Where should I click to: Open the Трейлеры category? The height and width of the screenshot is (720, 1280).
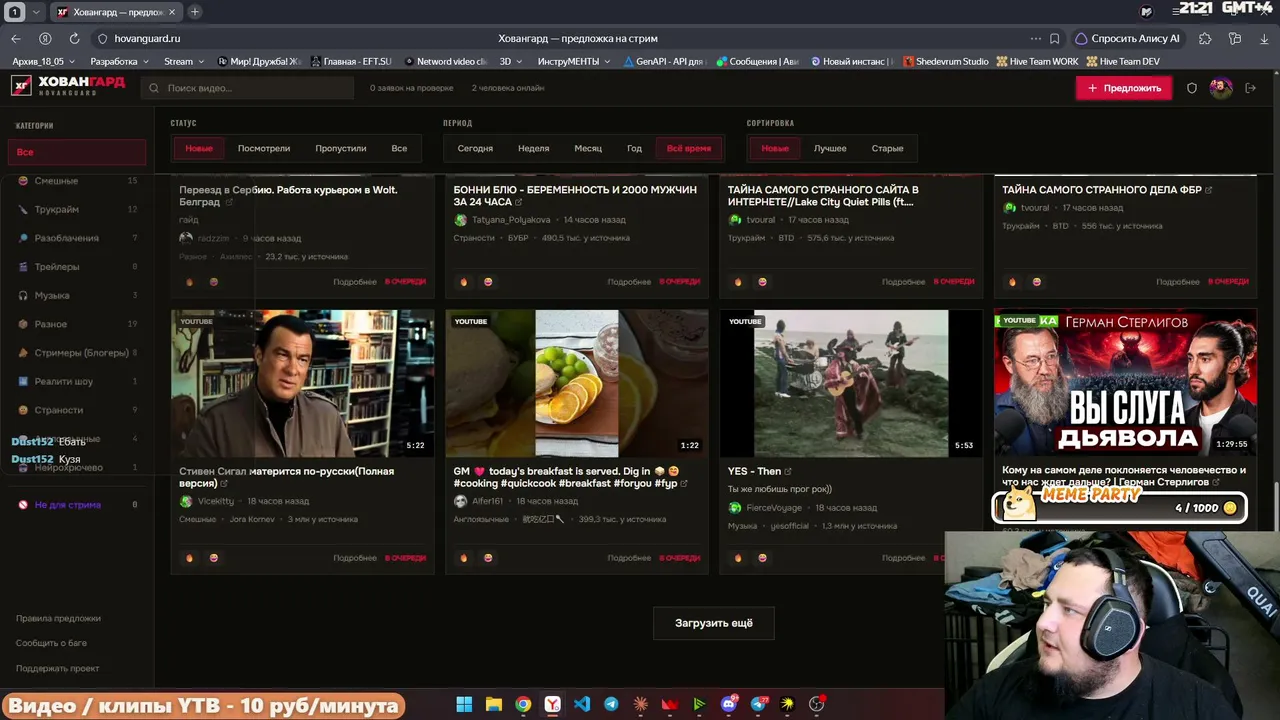click(x=77, y=267)
